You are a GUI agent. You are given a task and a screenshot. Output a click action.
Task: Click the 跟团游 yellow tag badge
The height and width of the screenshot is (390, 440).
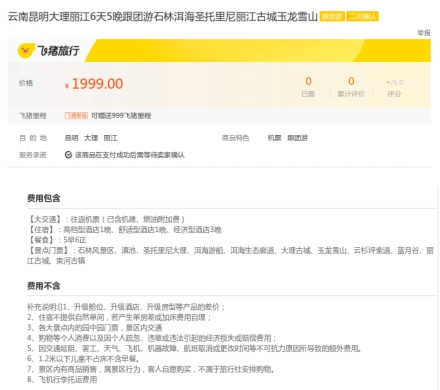tap(332, 16)
